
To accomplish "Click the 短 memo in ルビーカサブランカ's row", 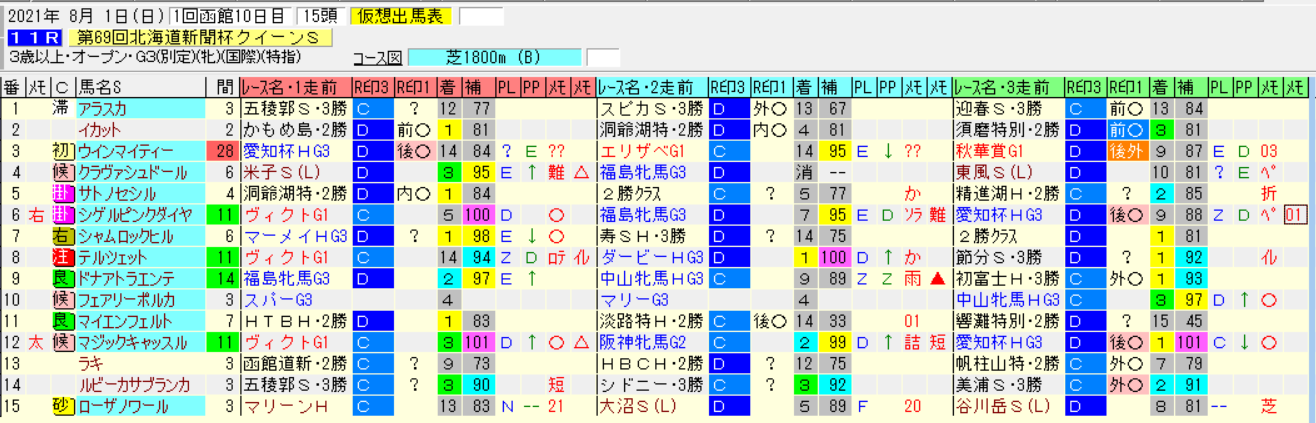I will [x=557, y=385].
